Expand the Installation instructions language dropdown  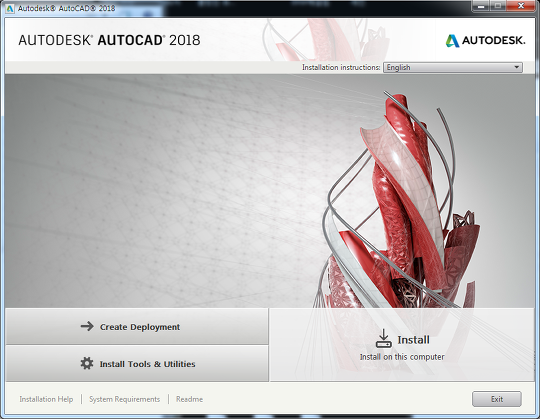[453, 67]
